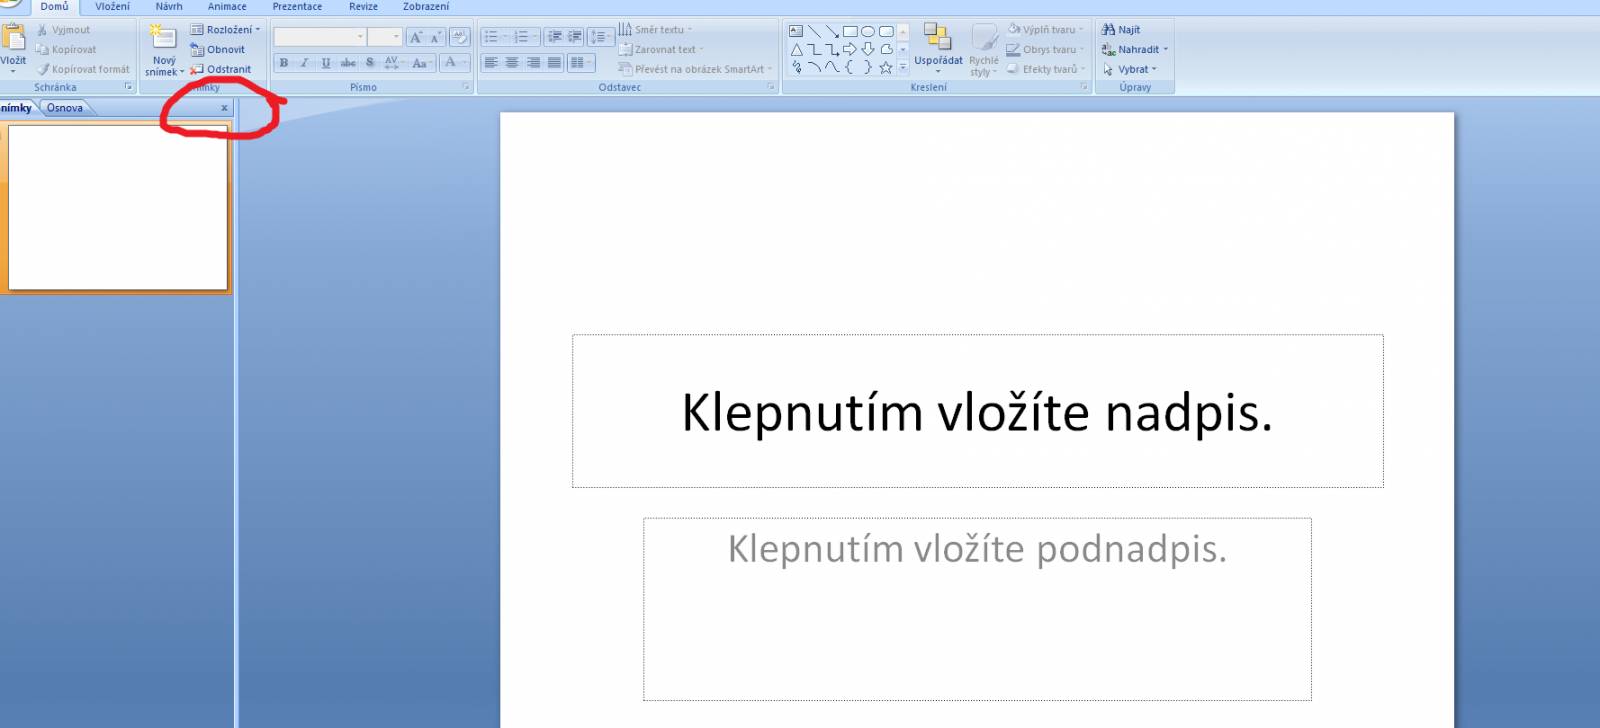Click Převést na obrázek SmartArt
The width and height of the screenshot is (1600, 728).
[x=695, y=69]
